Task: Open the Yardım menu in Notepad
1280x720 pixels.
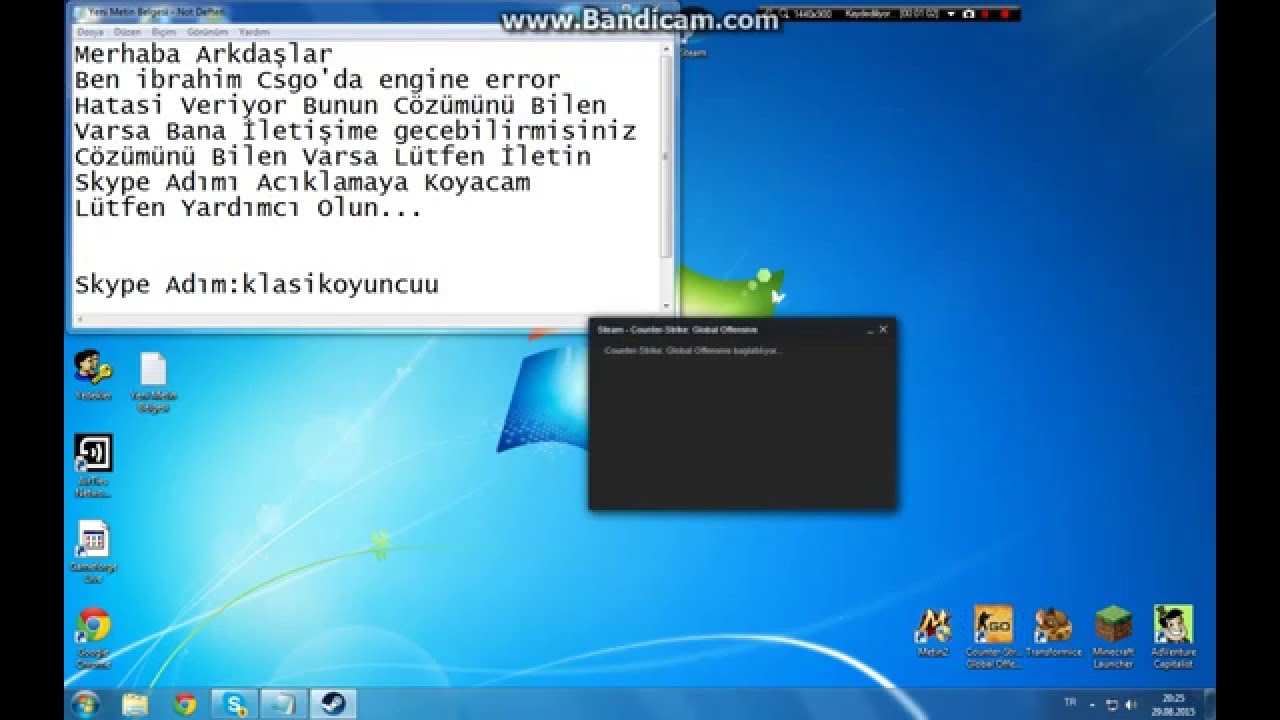Action: click(x=254, y=32)
